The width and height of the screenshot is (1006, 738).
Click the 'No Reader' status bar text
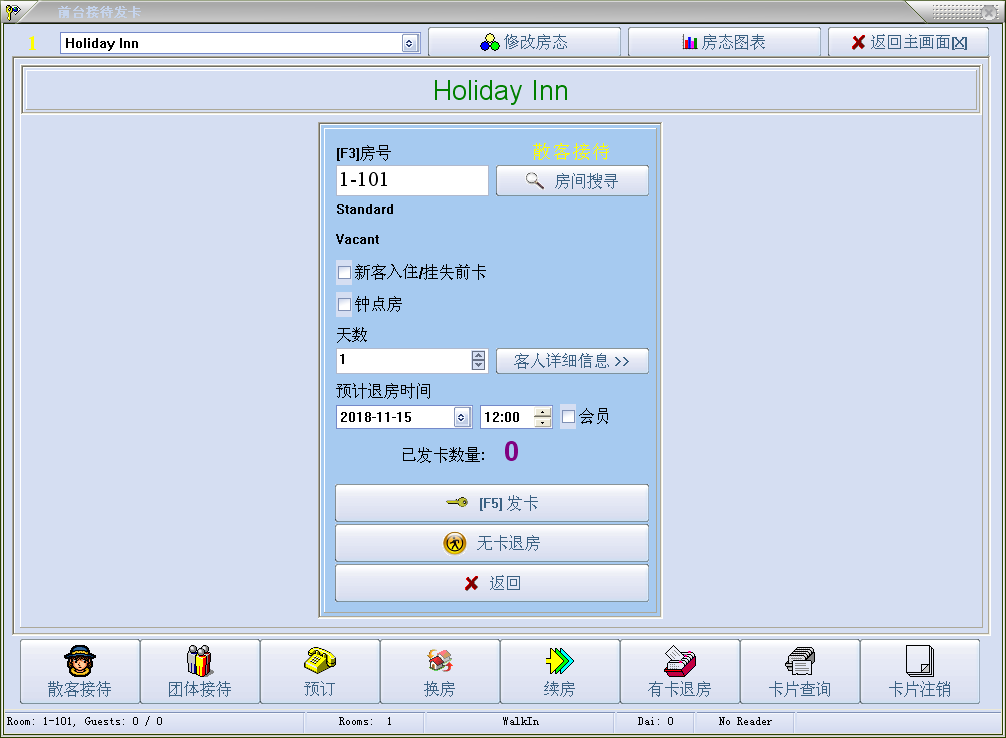point(745,721)
